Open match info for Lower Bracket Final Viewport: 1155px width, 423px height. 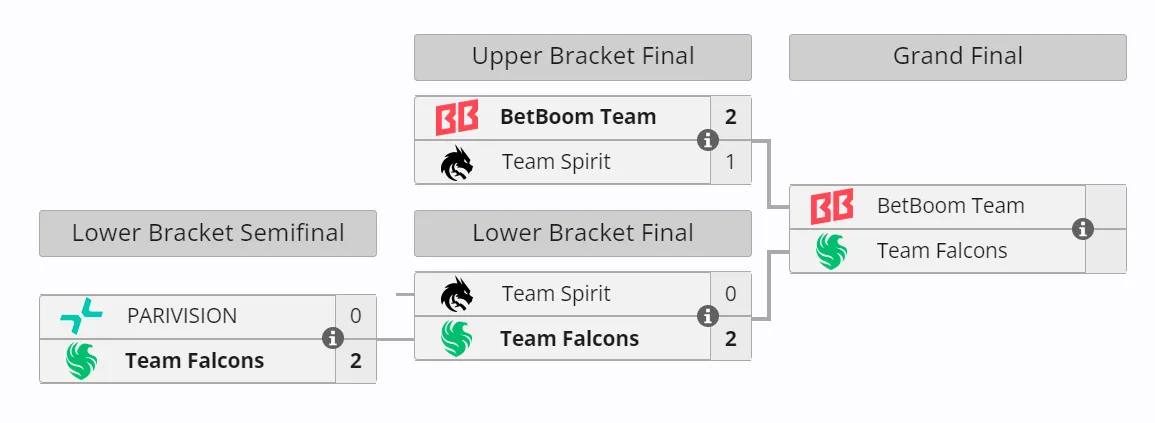[x=708, y=316]
